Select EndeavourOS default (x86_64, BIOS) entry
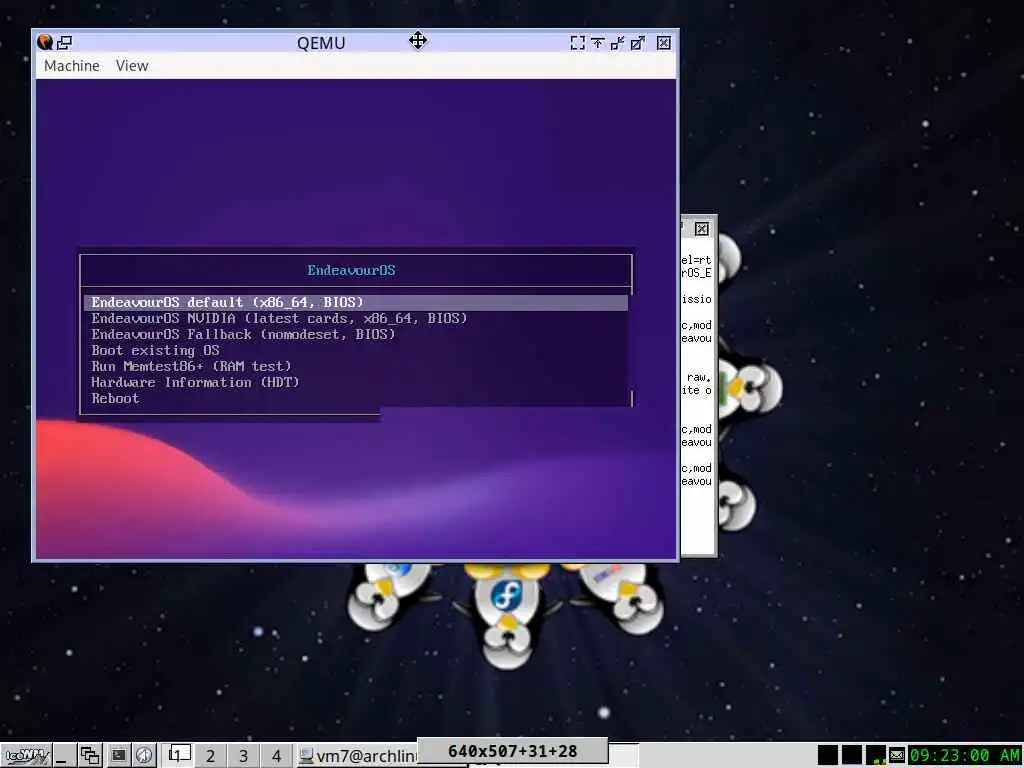Viewport: 1024px width, 768px height. (356, 302)
